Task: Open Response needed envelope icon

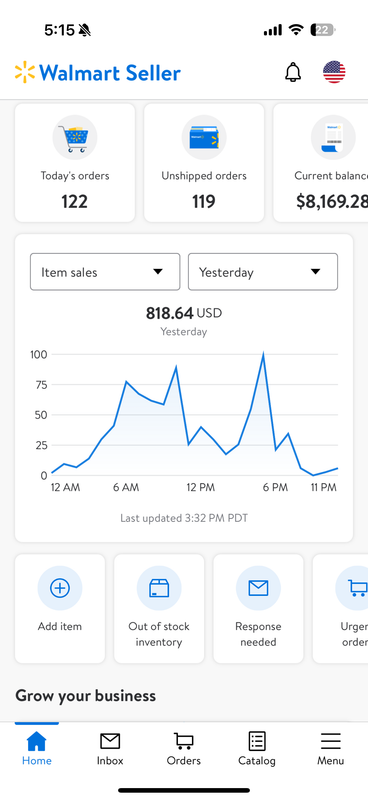Action: tap(258, 588)
